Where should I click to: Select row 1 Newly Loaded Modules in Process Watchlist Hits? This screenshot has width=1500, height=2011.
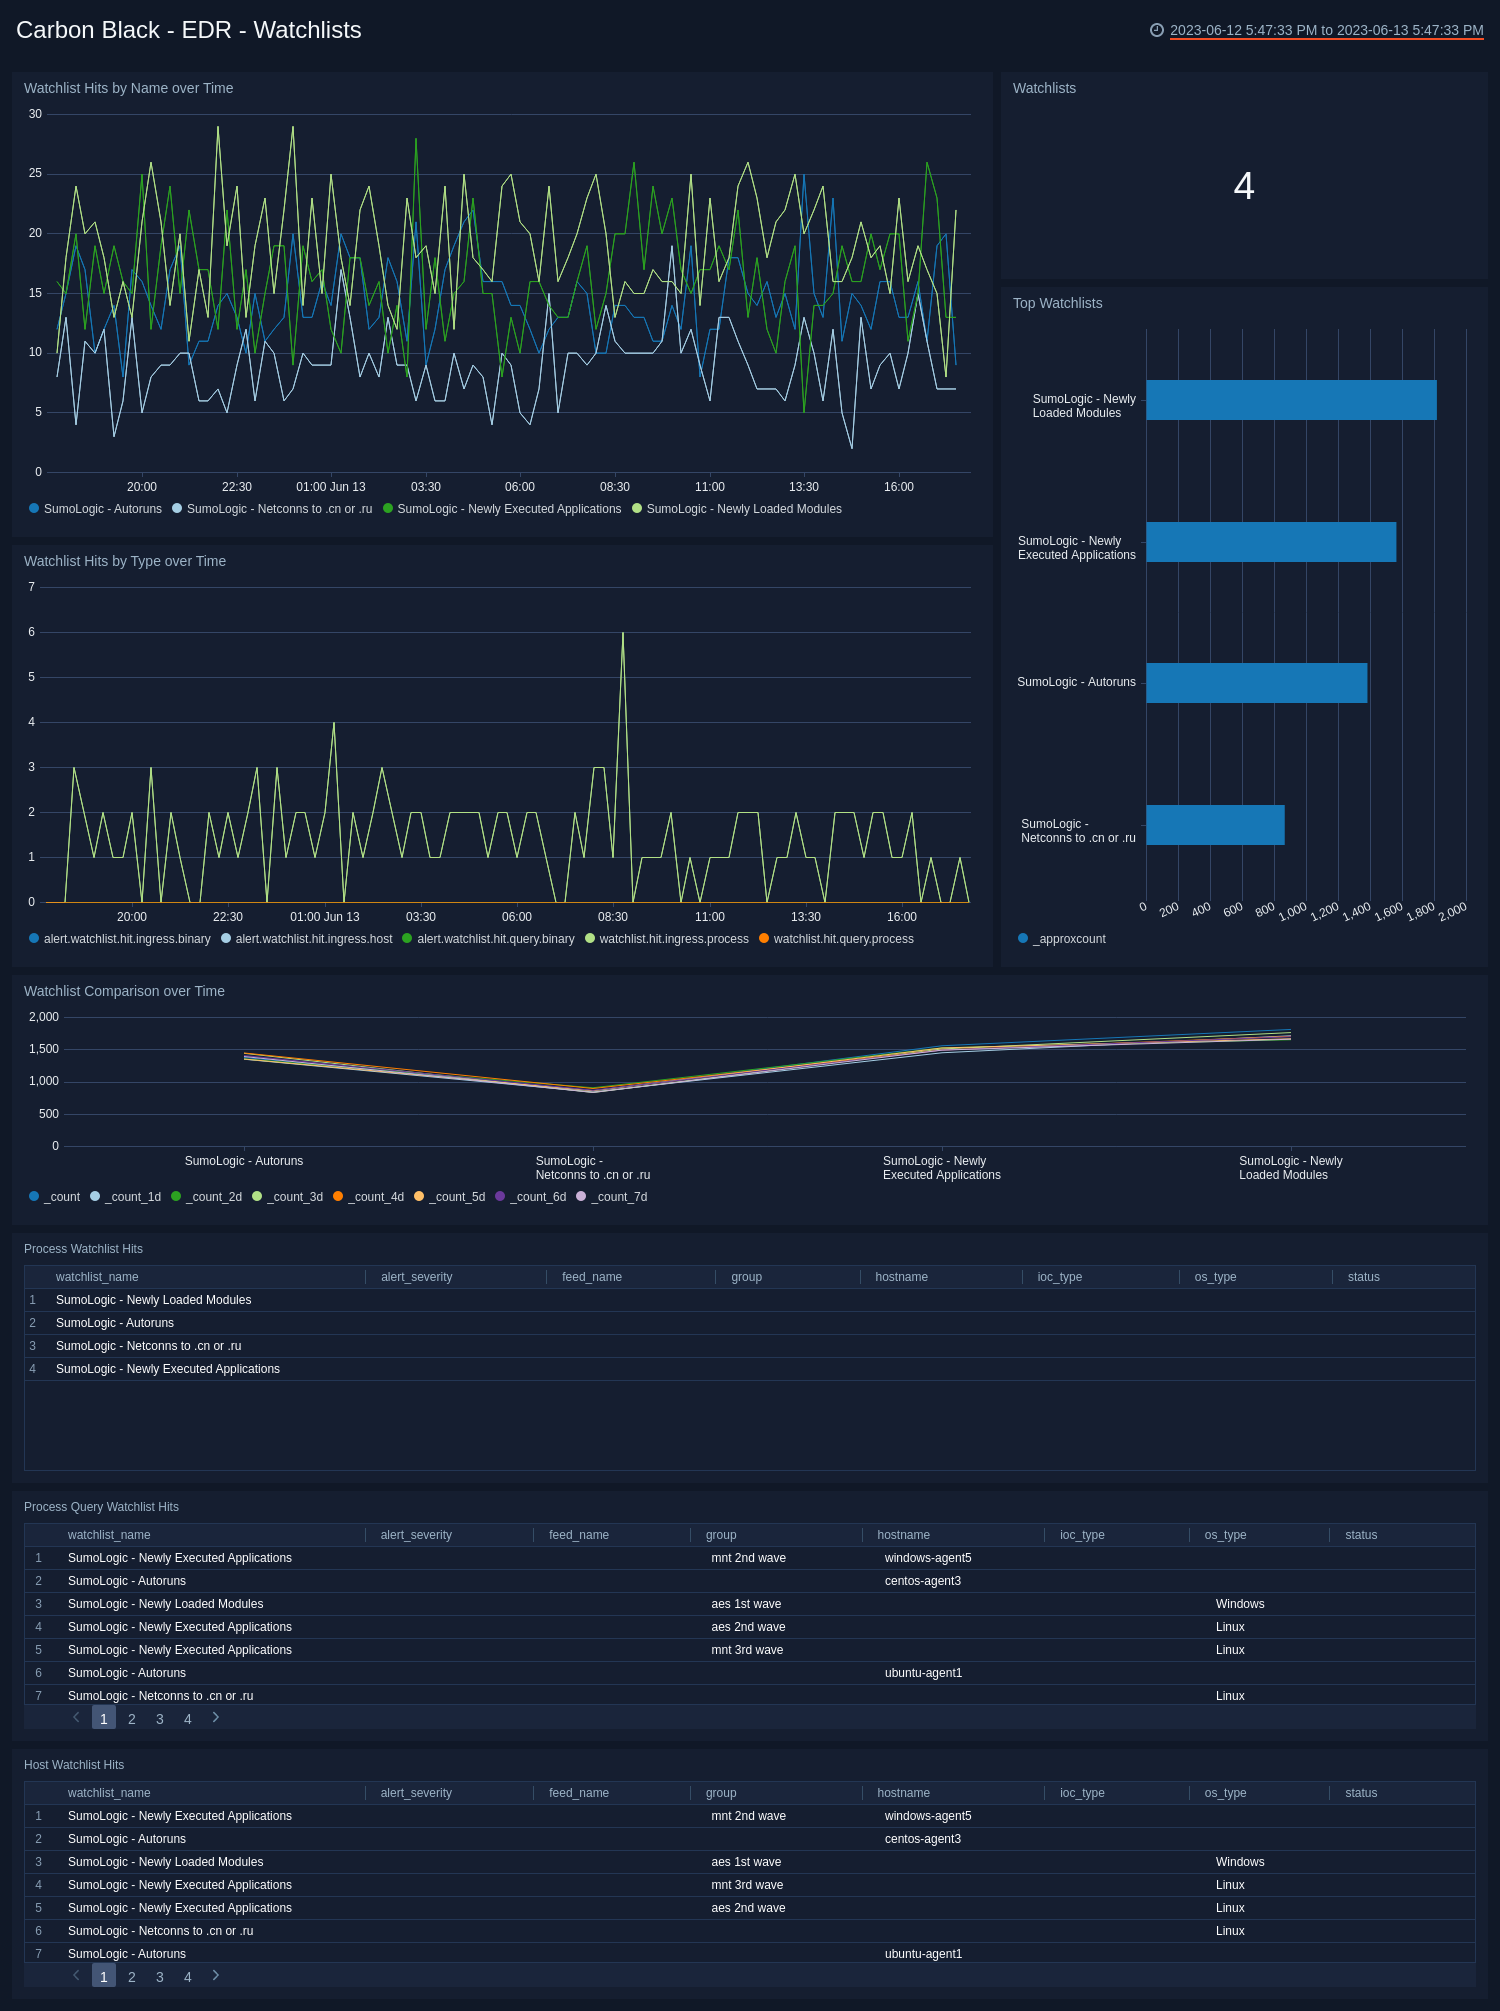point(750,1300)
